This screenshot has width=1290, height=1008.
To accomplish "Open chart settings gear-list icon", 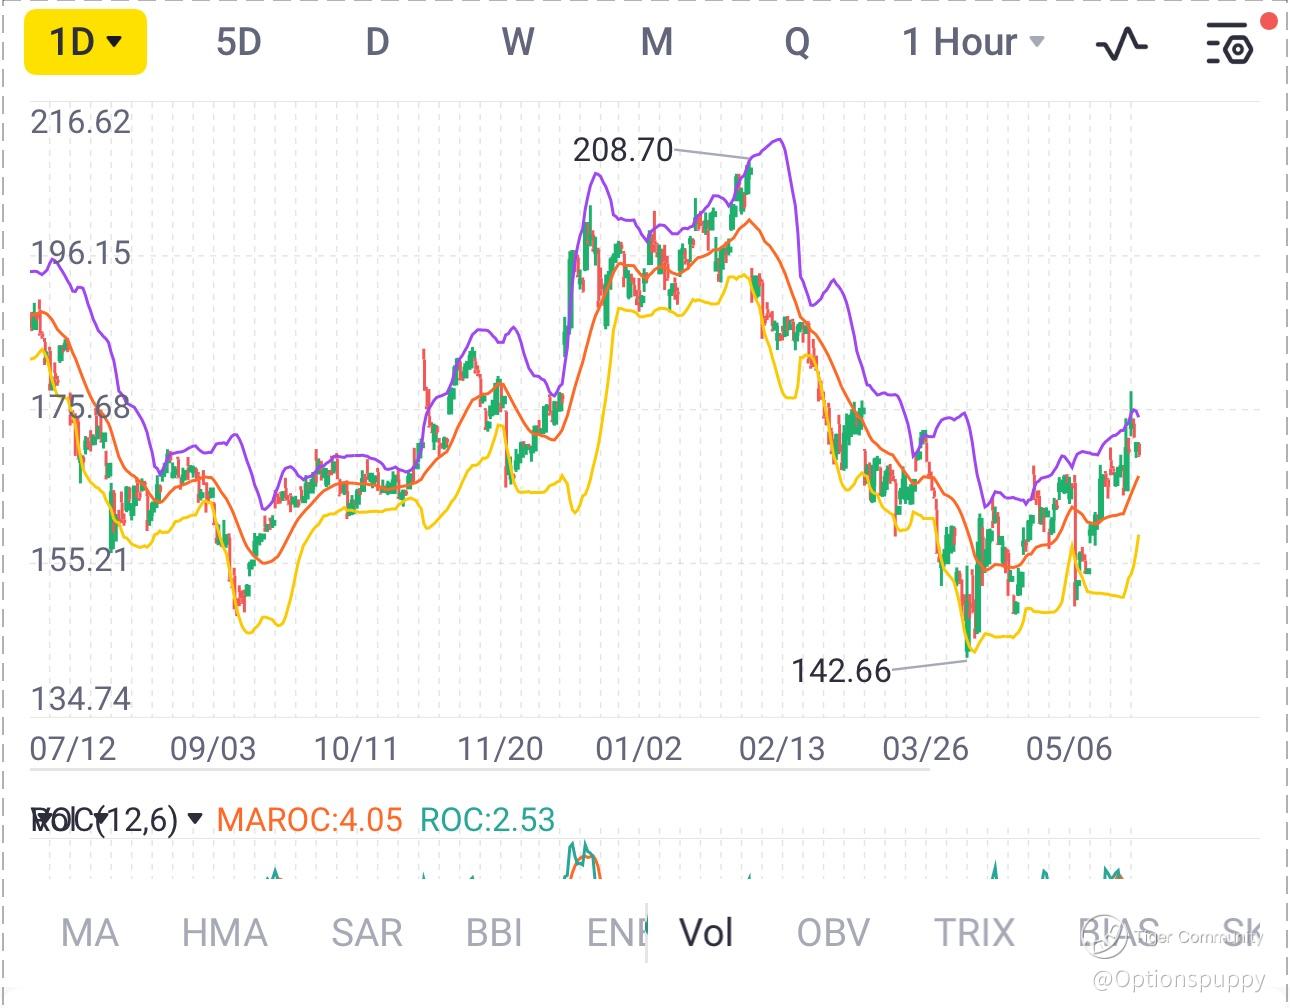I will (1228, 43).
